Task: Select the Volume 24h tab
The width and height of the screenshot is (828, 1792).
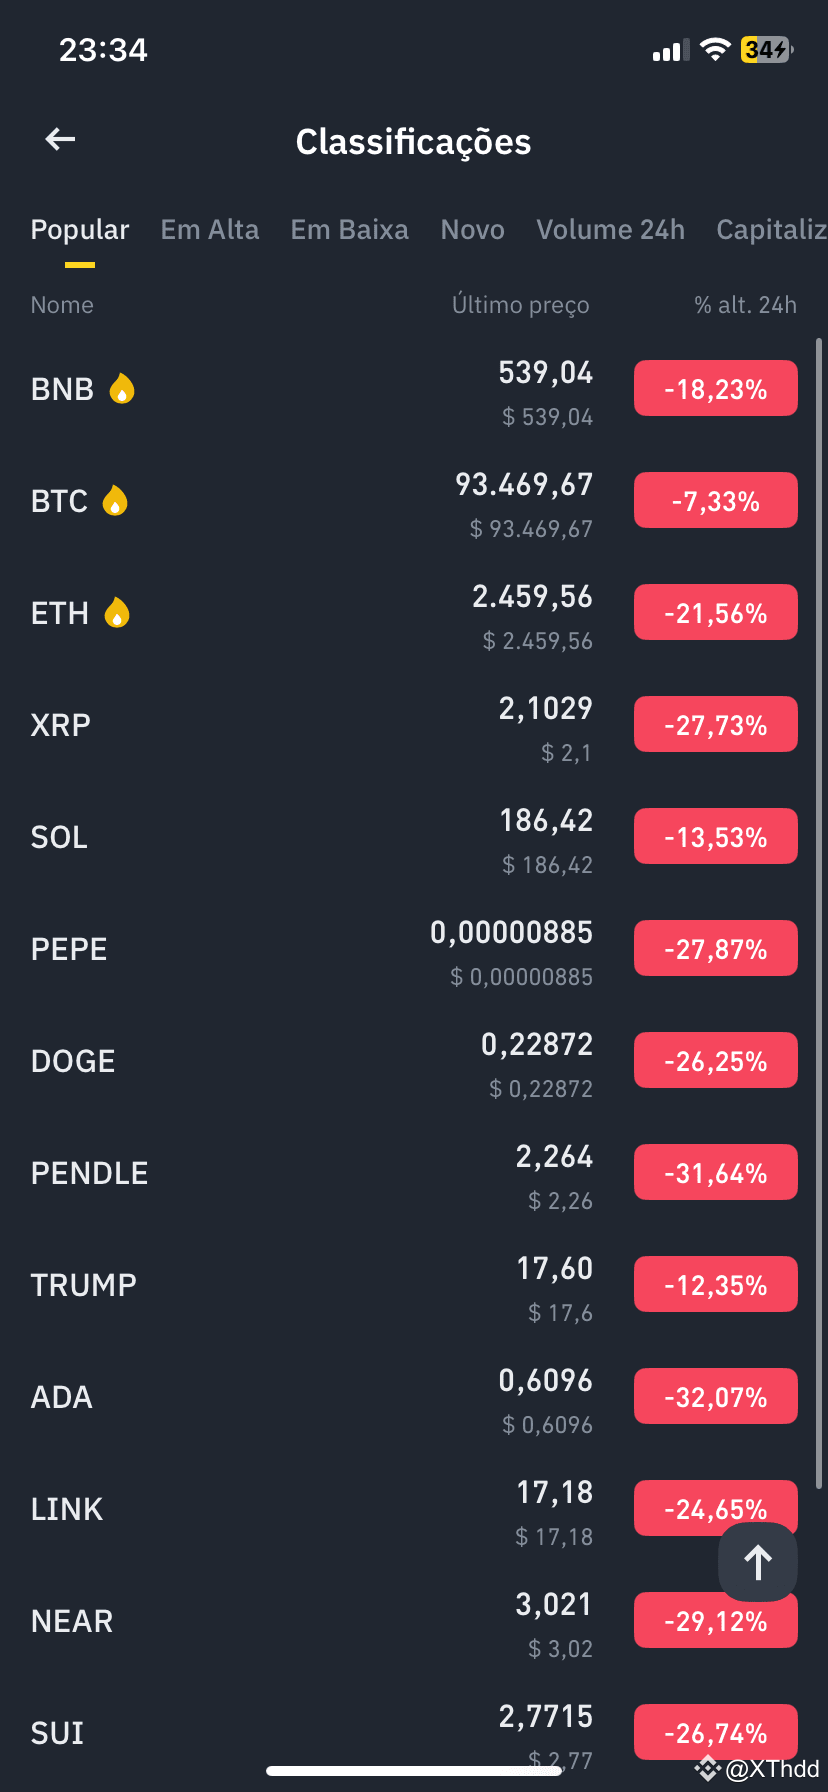Action: pos(611,230)
